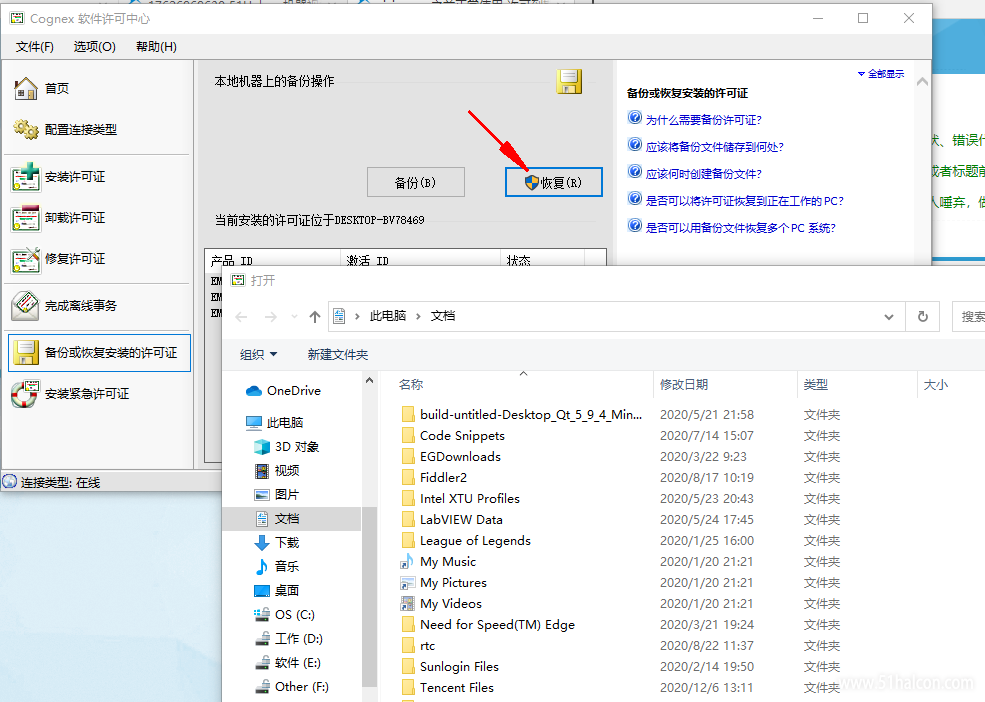Click the help icon beside 是否可以用备份文件恢复多个 PC 系统?
985x702 pixels.
coord(635,226)
